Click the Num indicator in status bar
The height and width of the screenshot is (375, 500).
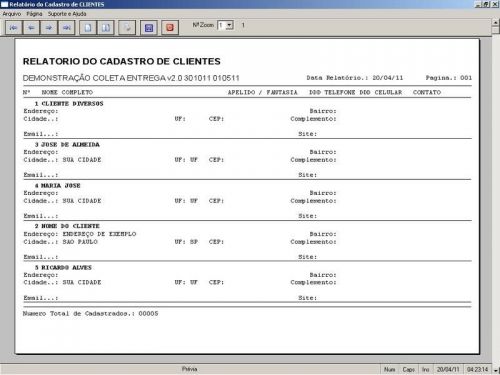tap(389, 369)
